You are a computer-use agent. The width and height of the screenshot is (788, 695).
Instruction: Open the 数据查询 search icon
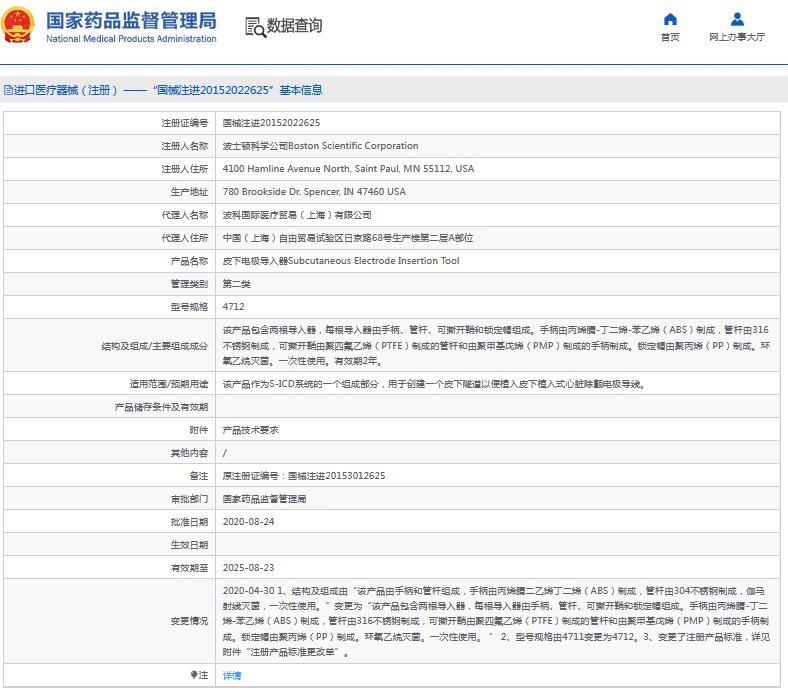[x=255, y=27]
